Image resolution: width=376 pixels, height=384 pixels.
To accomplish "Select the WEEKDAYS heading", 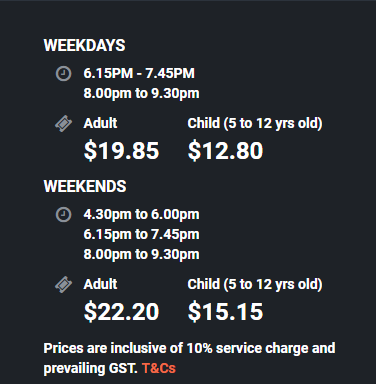I will point(84,45).
